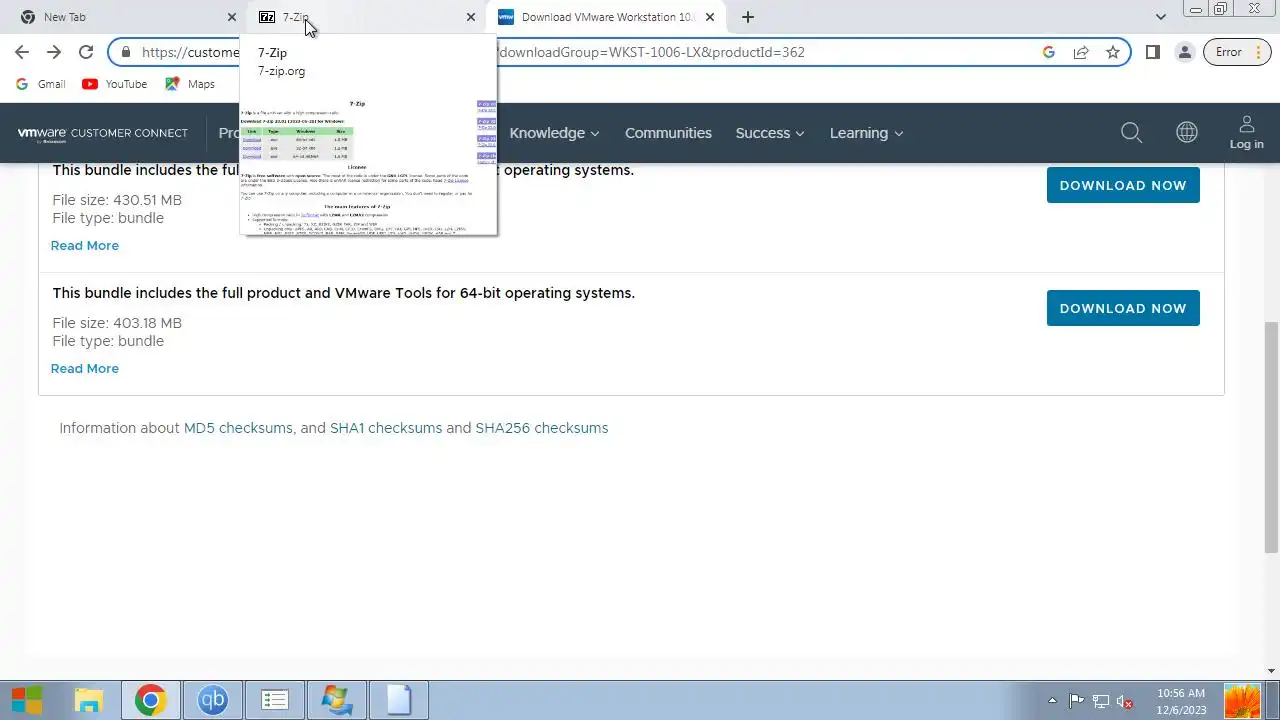Open File Explorer from the taskbar
This screenshot has height=720, width=1280.
click(x=89, y=700)
